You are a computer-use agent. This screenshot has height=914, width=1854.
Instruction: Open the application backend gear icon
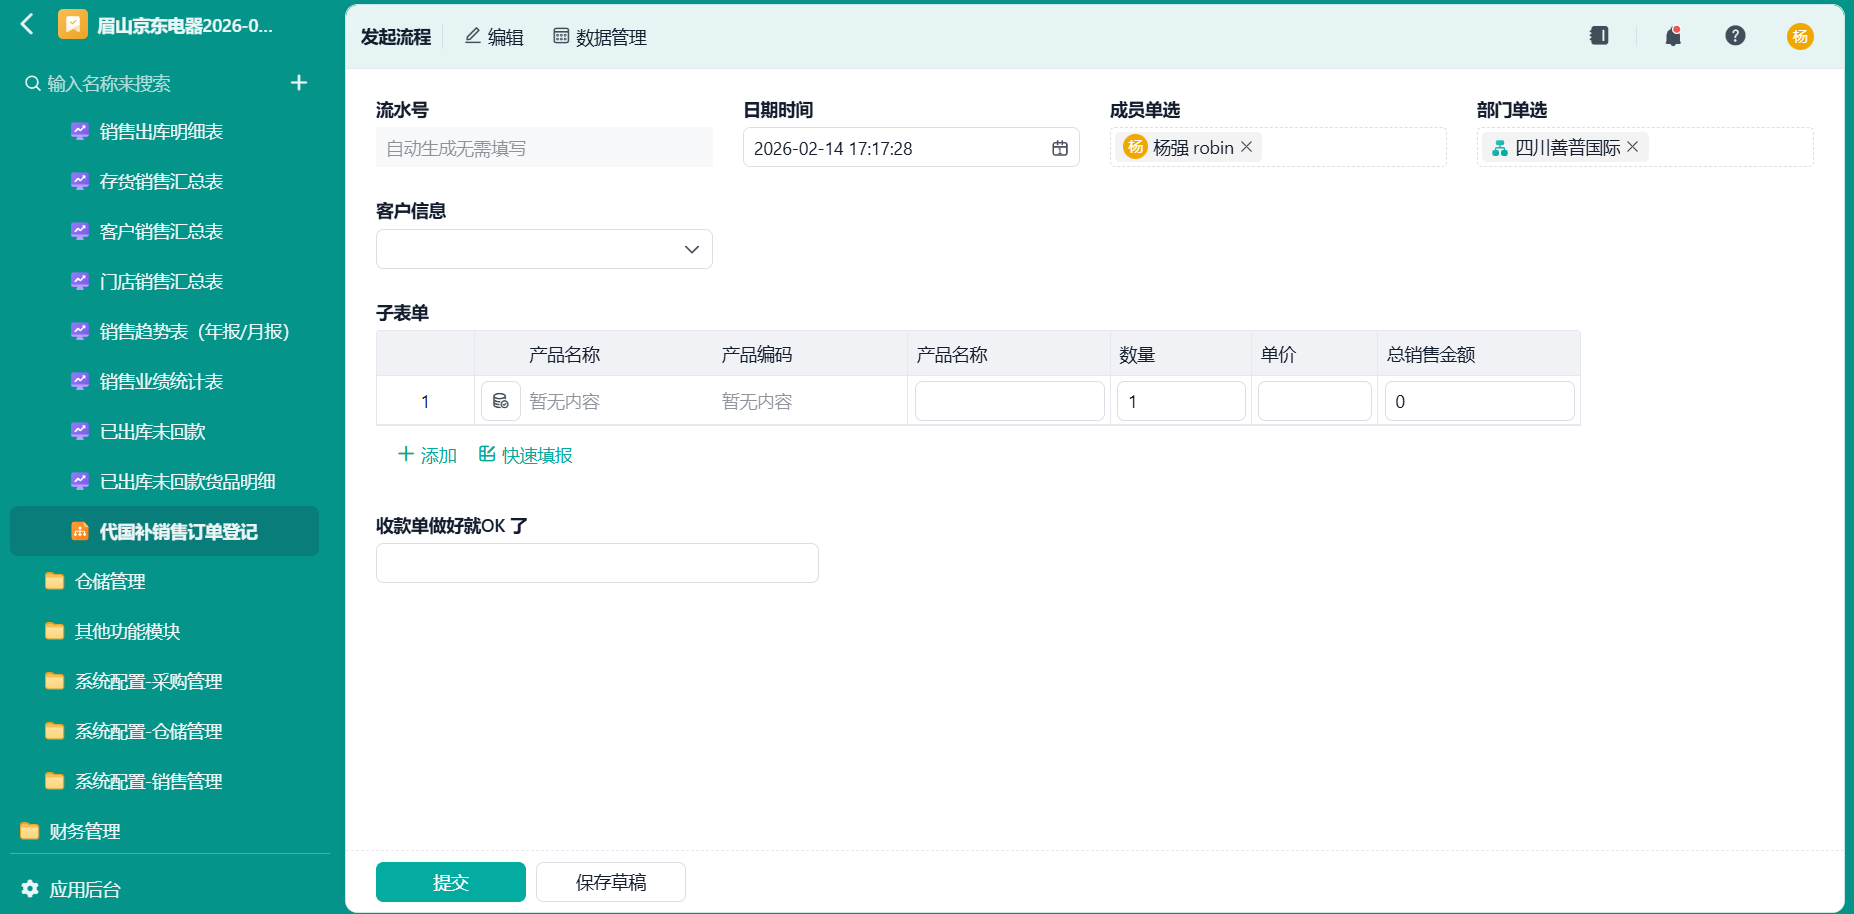[x=30, y=888]
